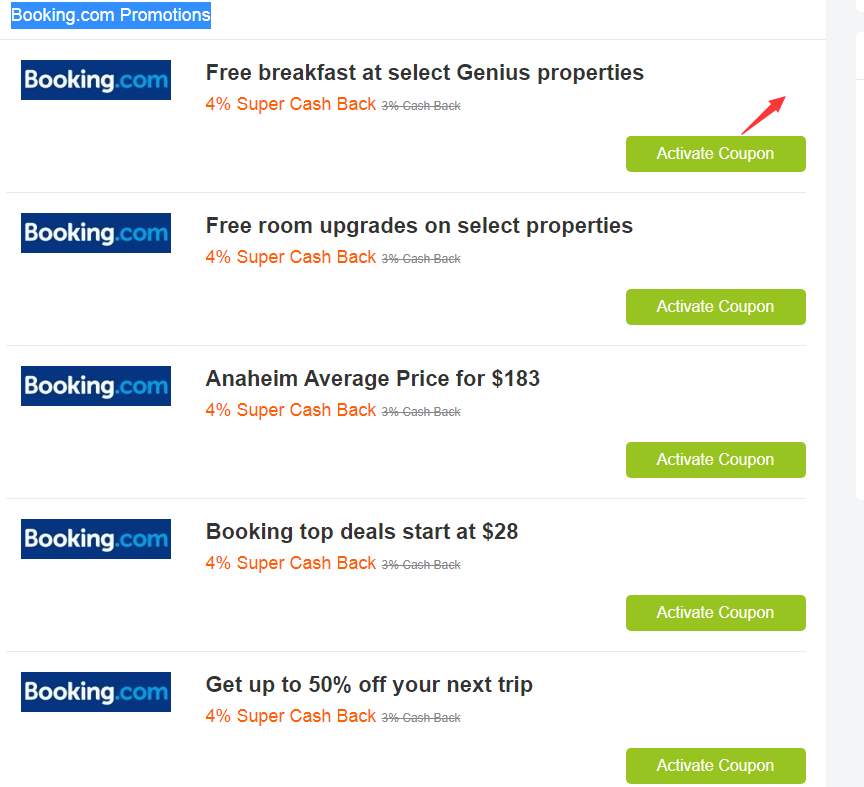Click the Booking.com logo beside free breakfast offer
This screenshot has height=787, width=864.
click(95, 80)
